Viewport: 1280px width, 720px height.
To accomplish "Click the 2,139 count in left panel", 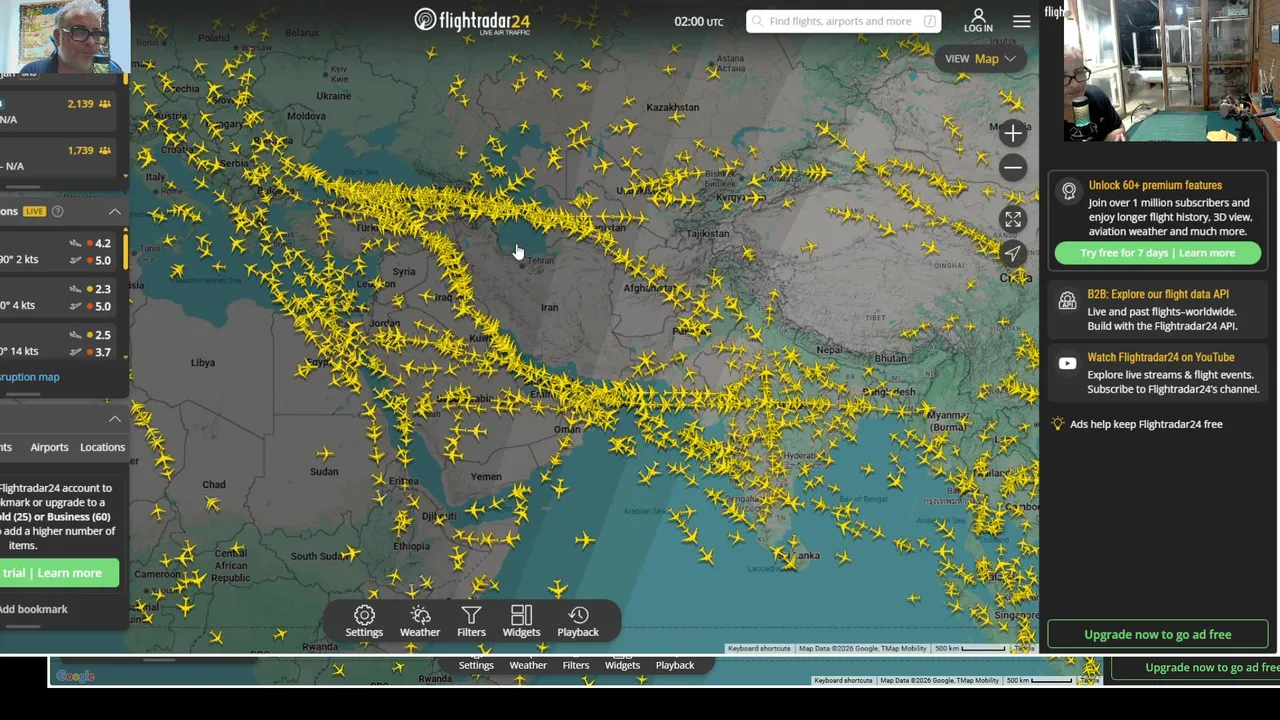I will click(x=80, y=104).
